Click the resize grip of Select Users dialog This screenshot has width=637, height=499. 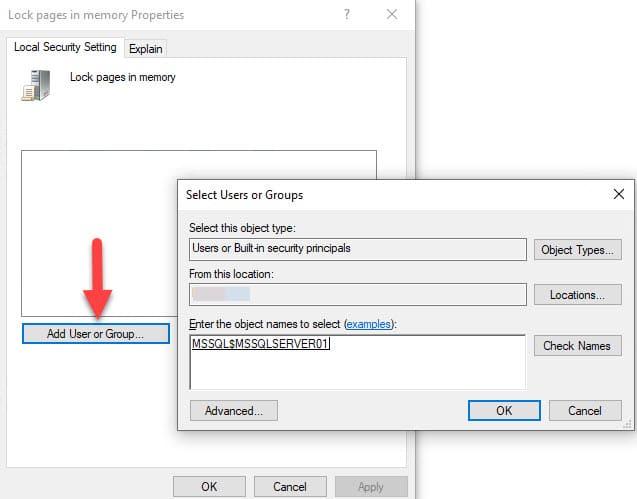pos(628,424)
